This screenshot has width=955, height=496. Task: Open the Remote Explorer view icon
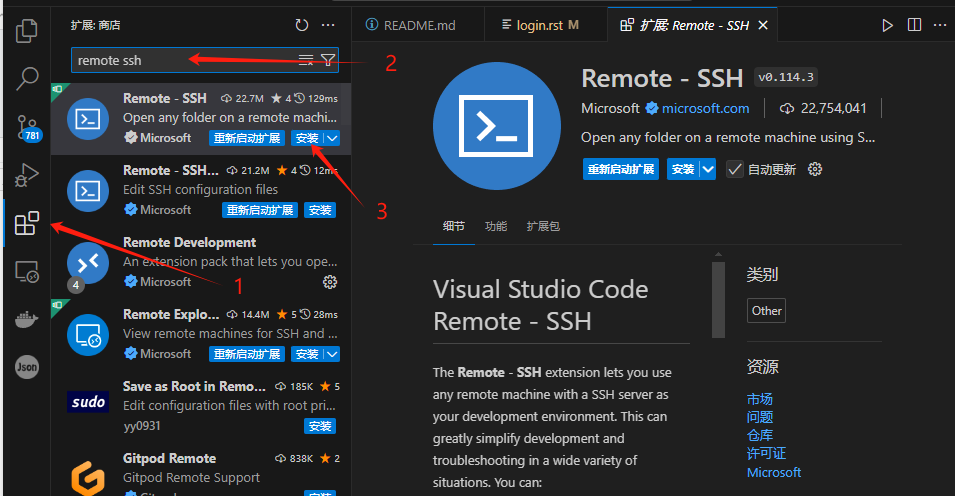click(x=27, y=272)
